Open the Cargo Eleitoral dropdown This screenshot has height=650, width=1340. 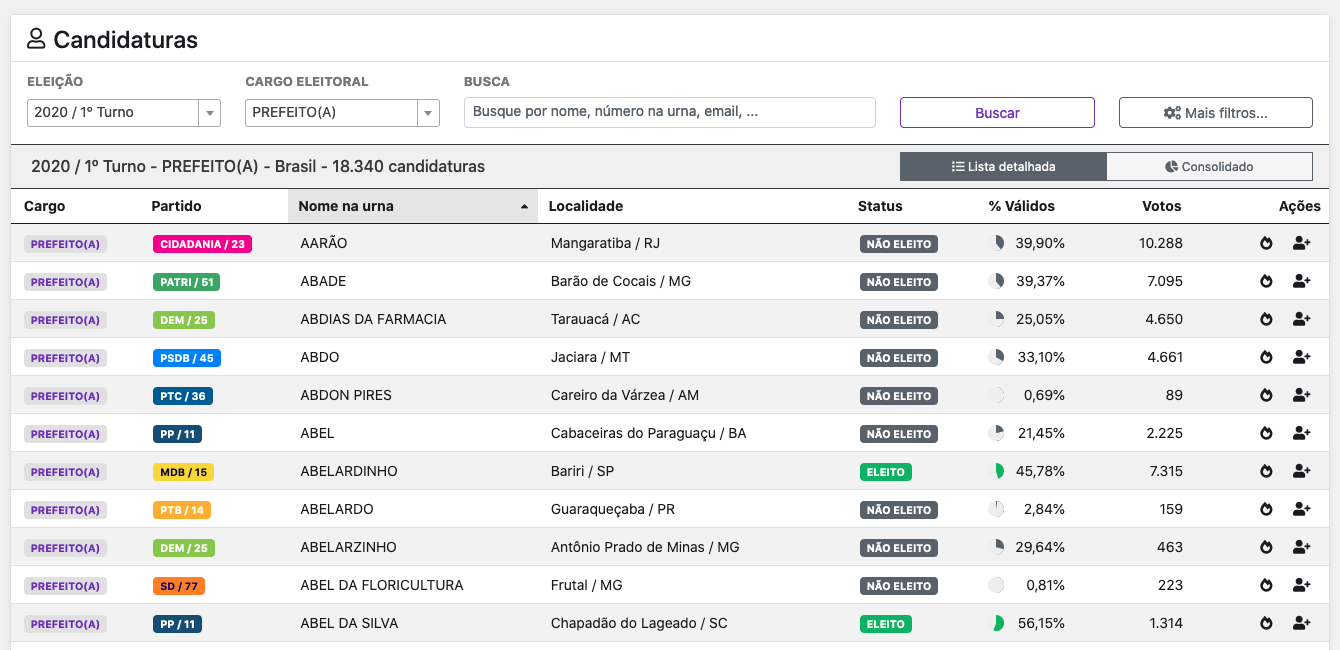(342, 112)
